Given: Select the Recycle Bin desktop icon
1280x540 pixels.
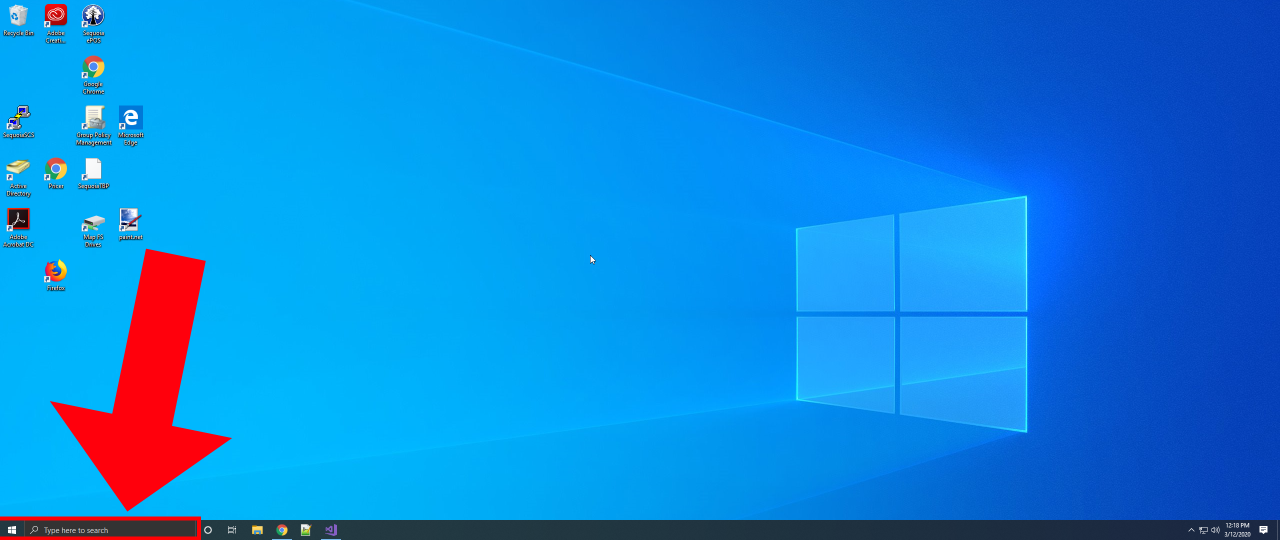Looking at the screenshot, I should tap(18, 17).
